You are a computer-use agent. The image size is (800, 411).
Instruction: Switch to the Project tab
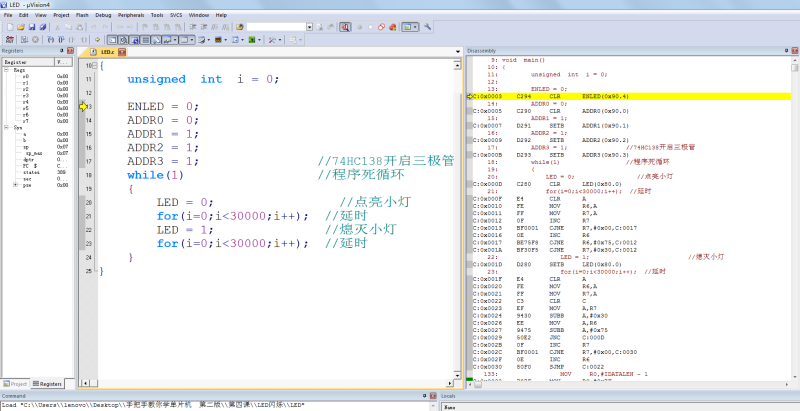tap(16, 383)
